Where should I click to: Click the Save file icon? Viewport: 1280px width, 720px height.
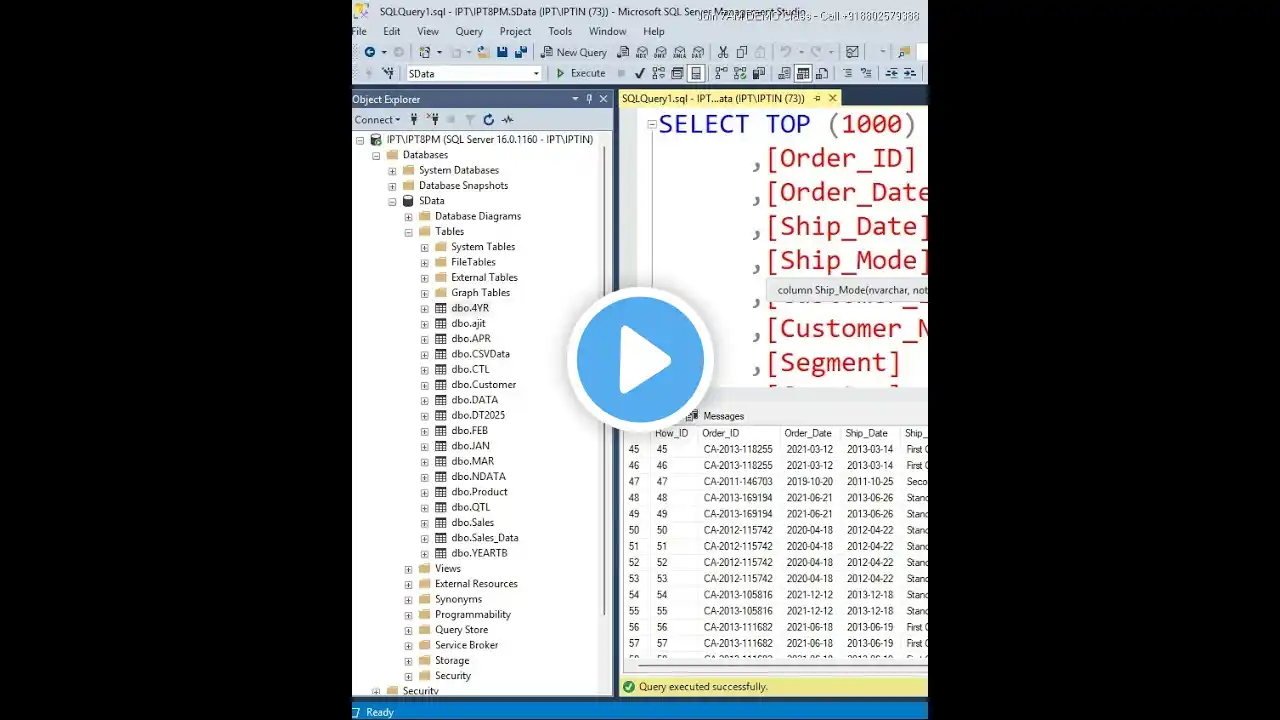coord(503,52)
